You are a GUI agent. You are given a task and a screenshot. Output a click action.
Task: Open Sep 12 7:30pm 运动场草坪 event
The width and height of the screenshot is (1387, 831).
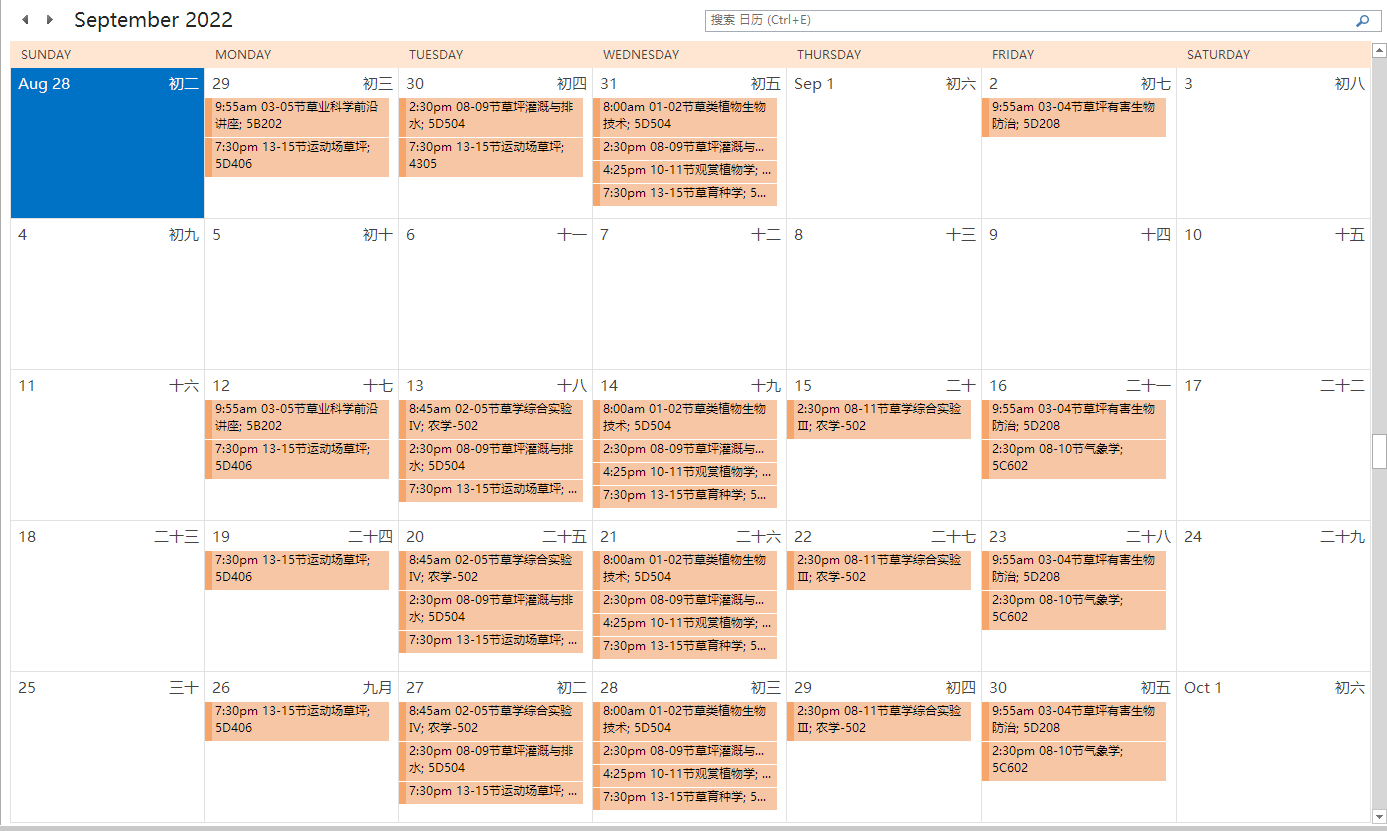[x=297, y=458]
